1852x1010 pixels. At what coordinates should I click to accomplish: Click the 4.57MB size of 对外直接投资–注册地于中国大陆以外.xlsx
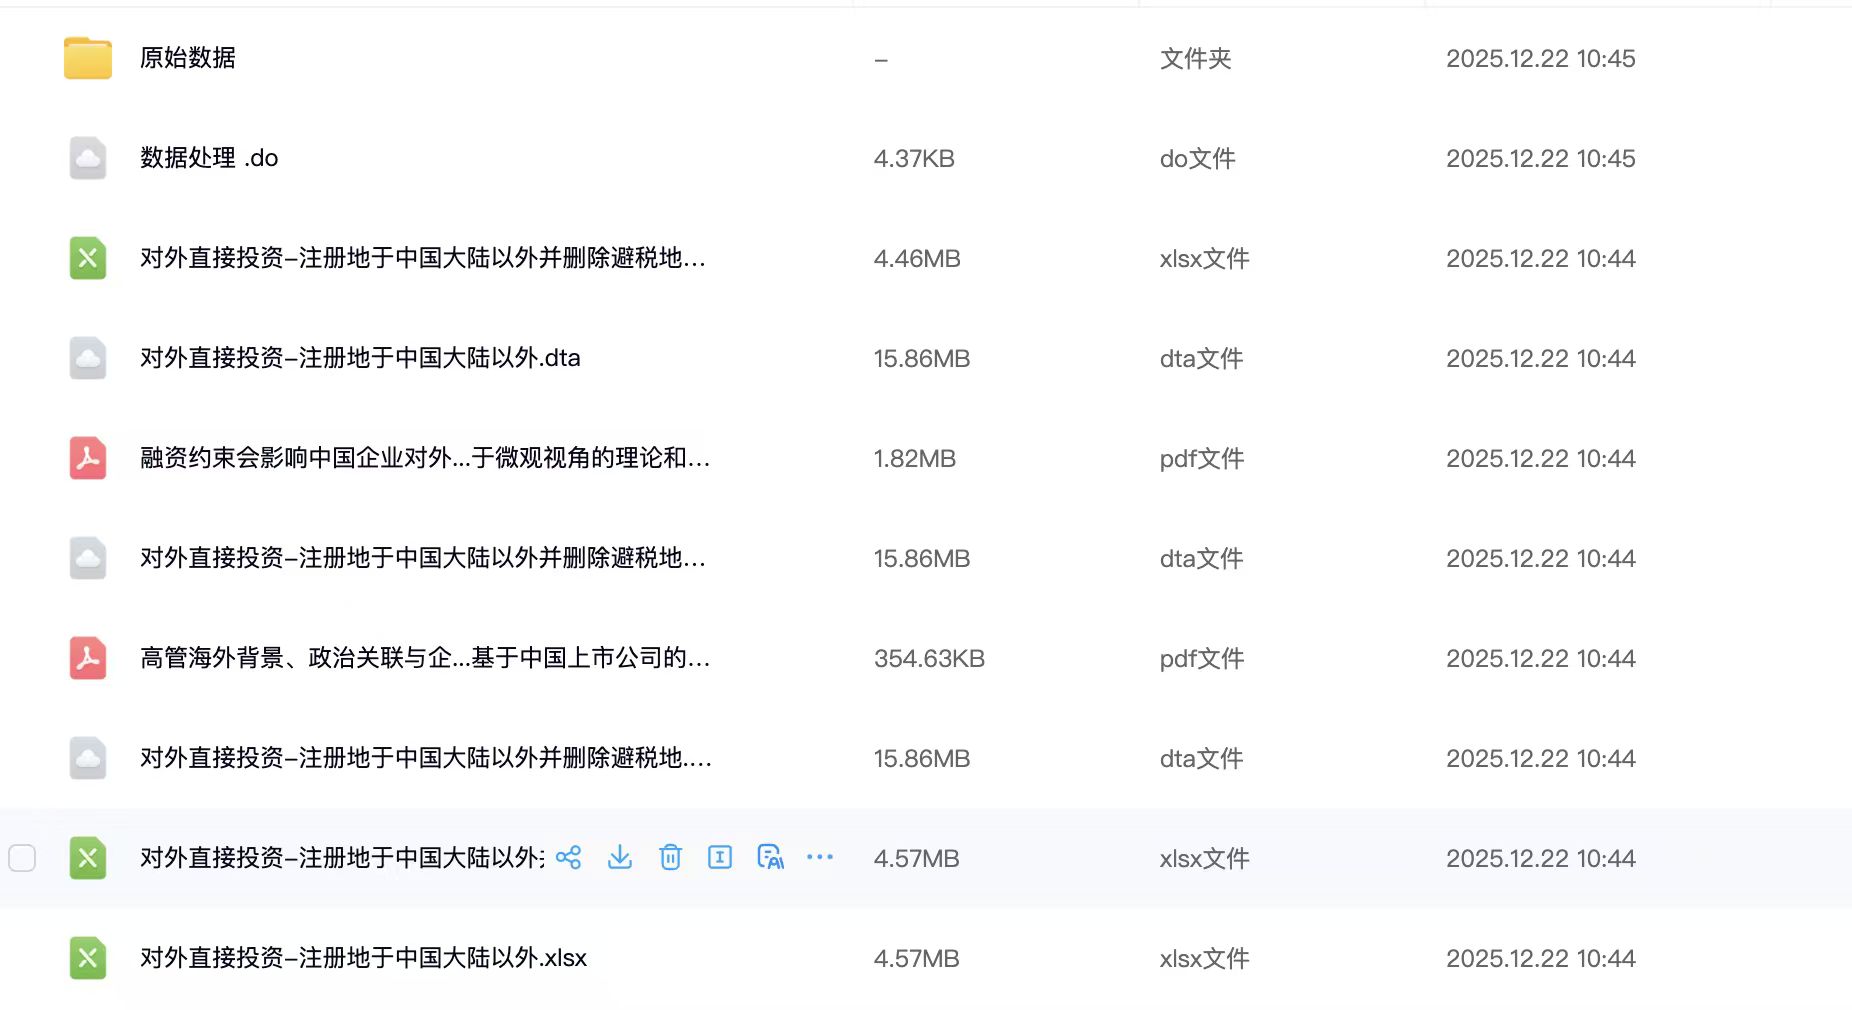(x=916, y=959)
